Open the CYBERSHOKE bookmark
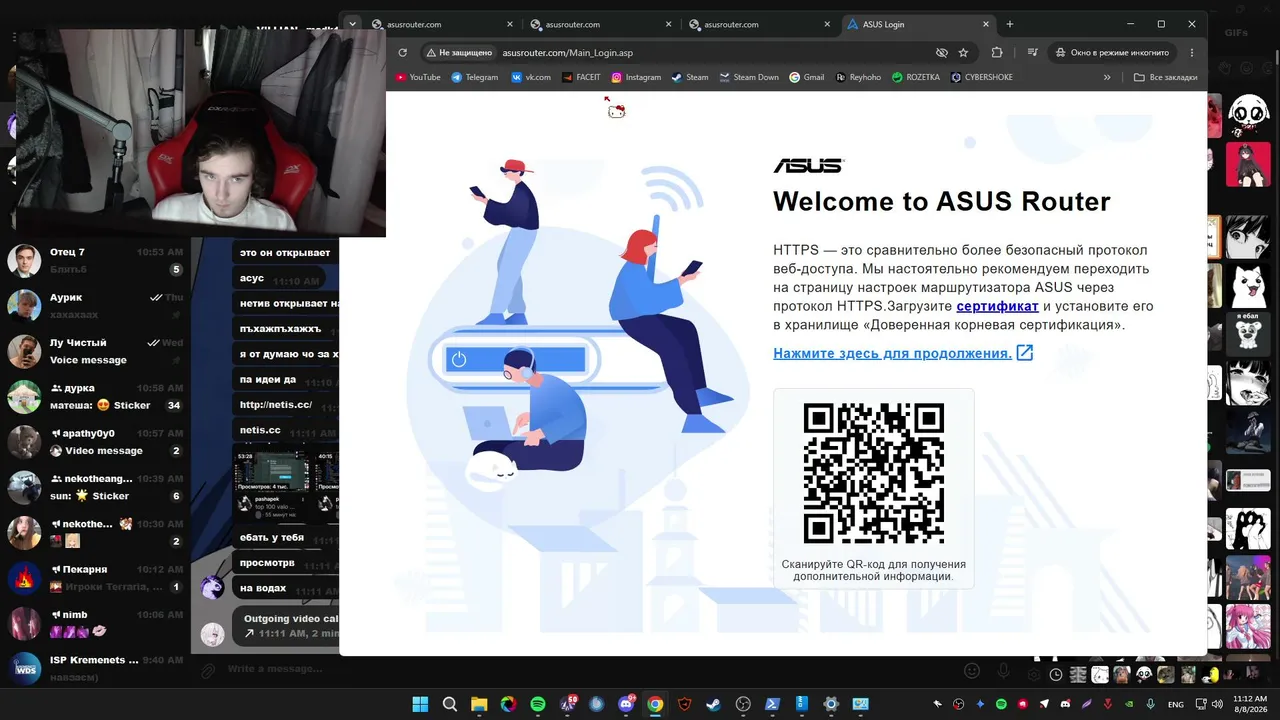 click(x=982, y=77)
